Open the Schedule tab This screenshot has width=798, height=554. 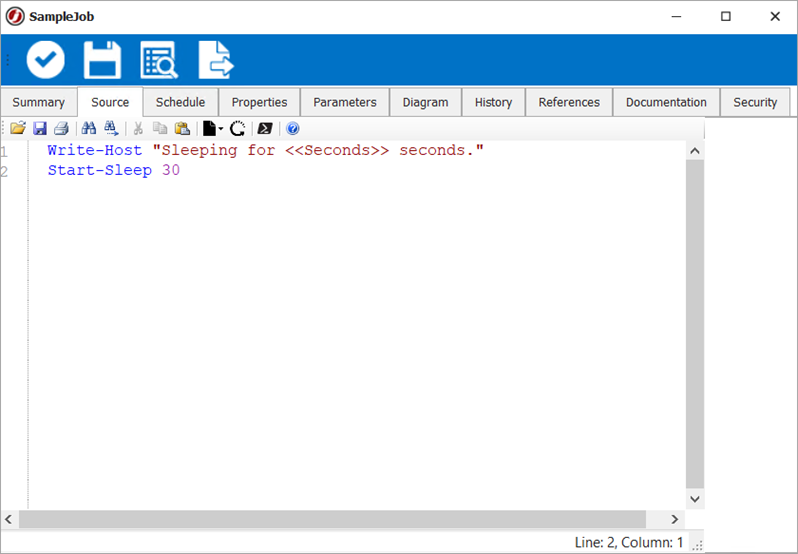[x=181, y=102]
